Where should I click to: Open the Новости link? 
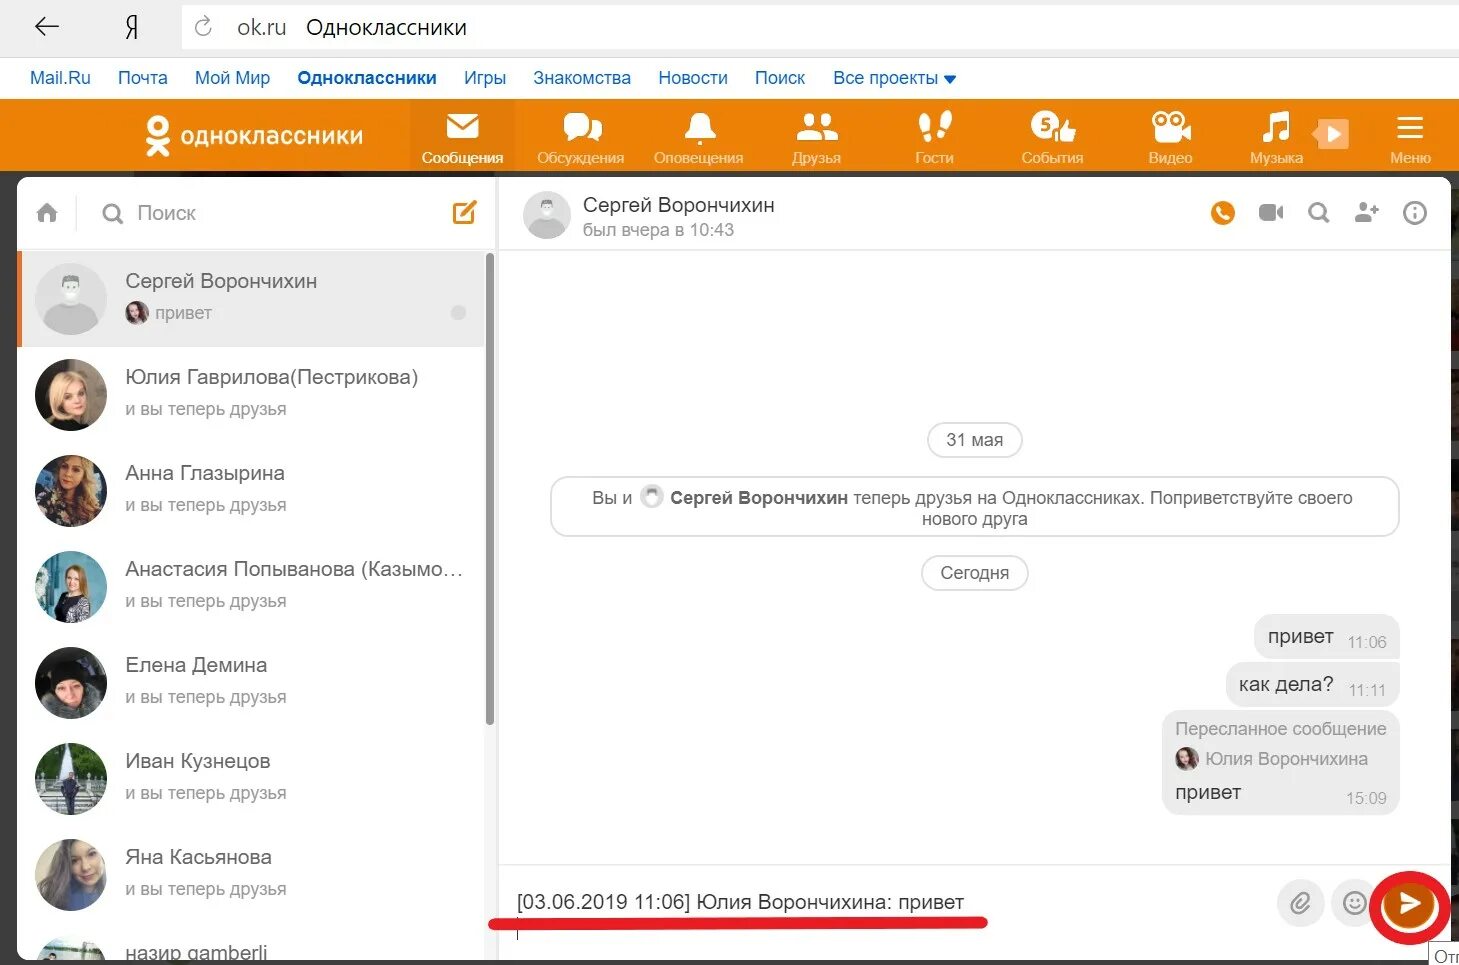(x=693, y=78)
